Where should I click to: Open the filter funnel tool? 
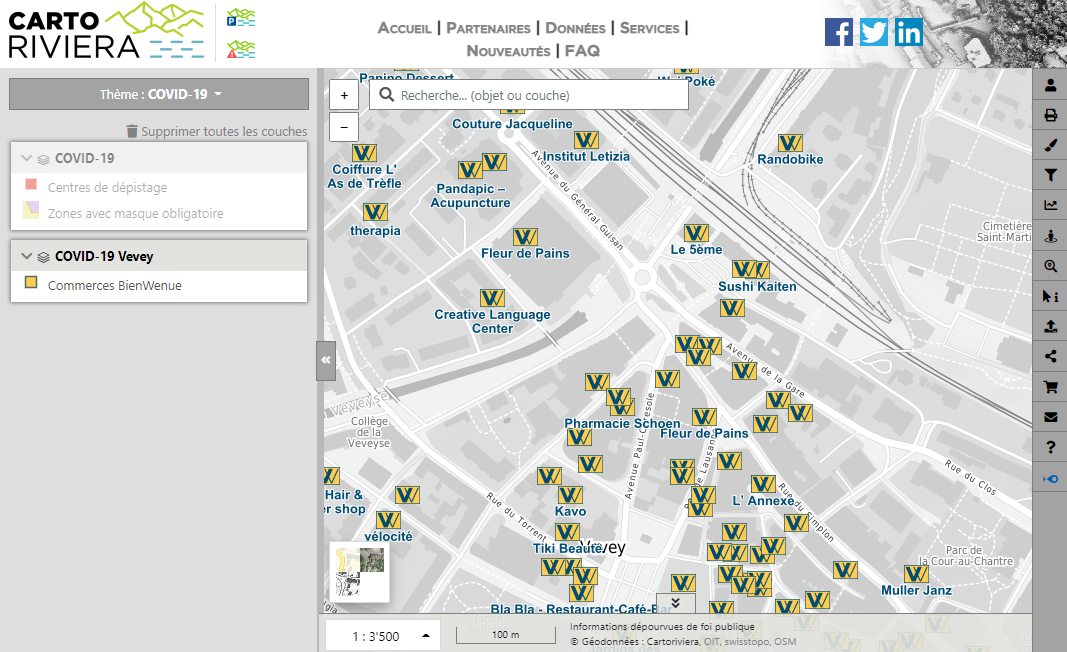point(1051,175)
